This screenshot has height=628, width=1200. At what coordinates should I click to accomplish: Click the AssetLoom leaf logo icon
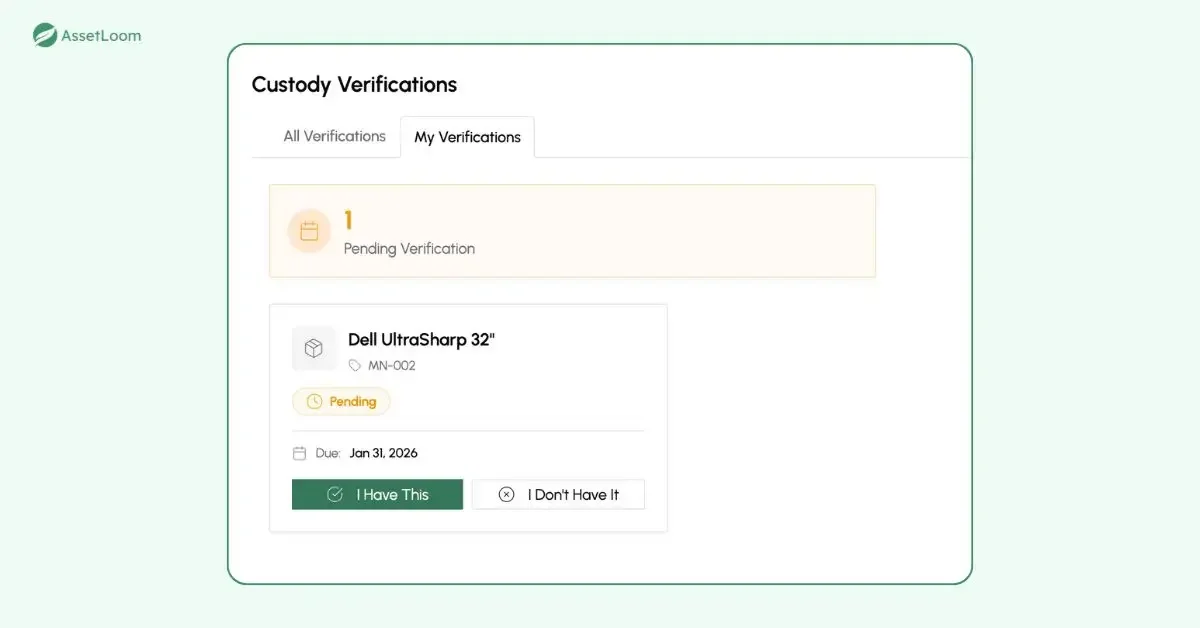point(45,36)
